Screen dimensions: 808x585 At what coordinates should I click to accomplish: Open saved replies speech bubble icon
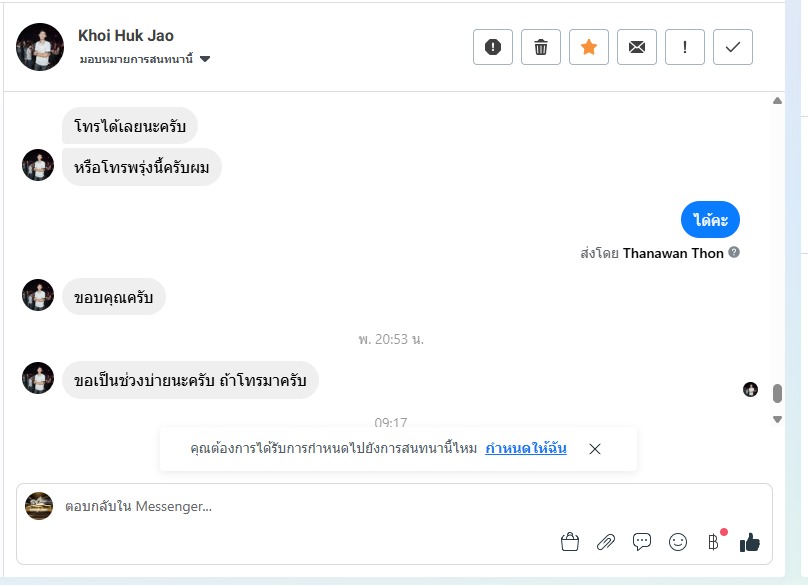(642, 542)
